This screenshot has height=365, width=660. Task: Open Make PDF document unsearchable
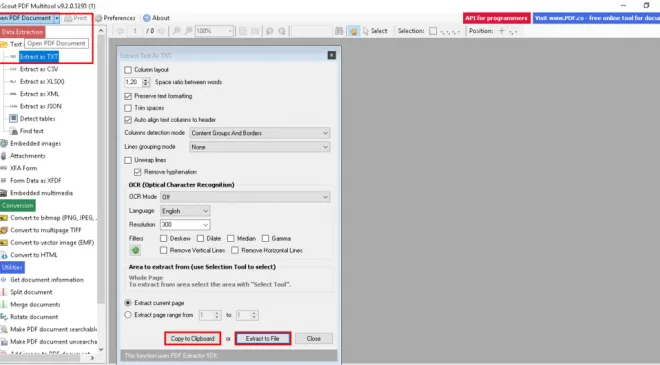(x=53, y=341)
